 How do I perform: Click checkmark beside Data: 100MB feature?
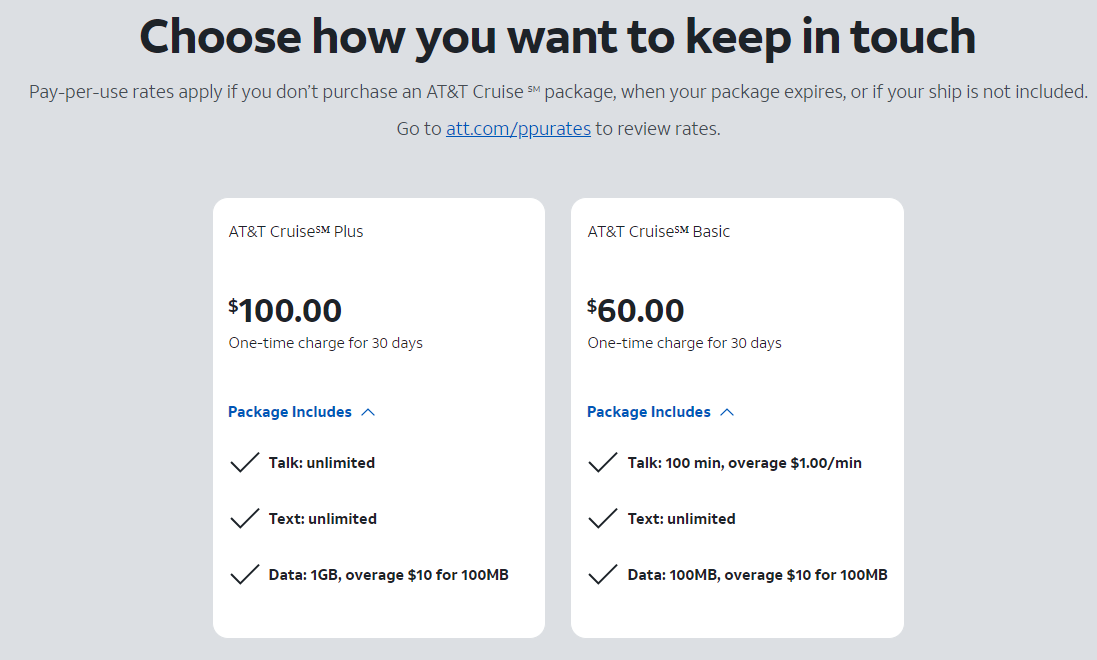point(603,575)
